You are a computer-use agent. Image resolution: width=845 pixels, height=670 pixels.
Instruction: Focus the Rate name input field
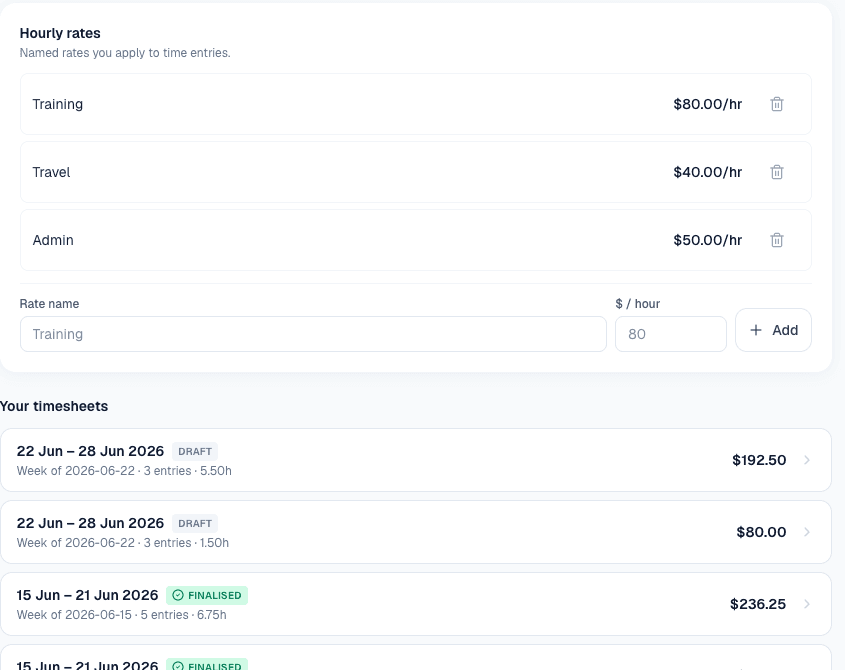click(313, 334)
